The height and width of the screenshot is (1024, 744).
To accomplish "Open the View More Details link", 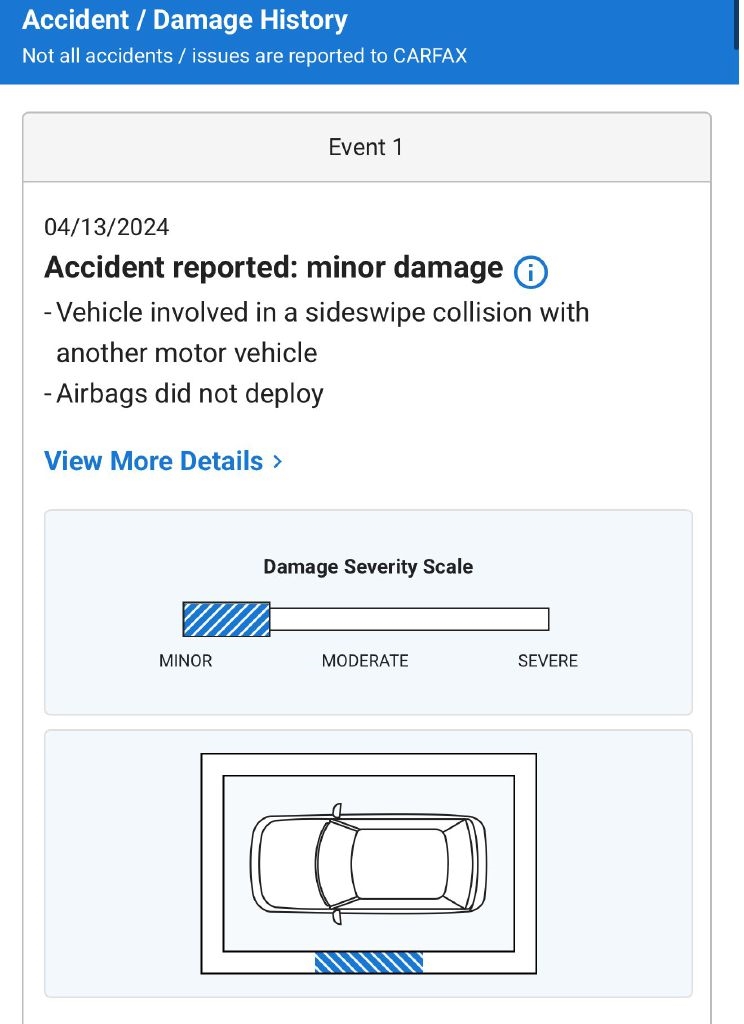I will pyautogui.click(x=154, y=461).
